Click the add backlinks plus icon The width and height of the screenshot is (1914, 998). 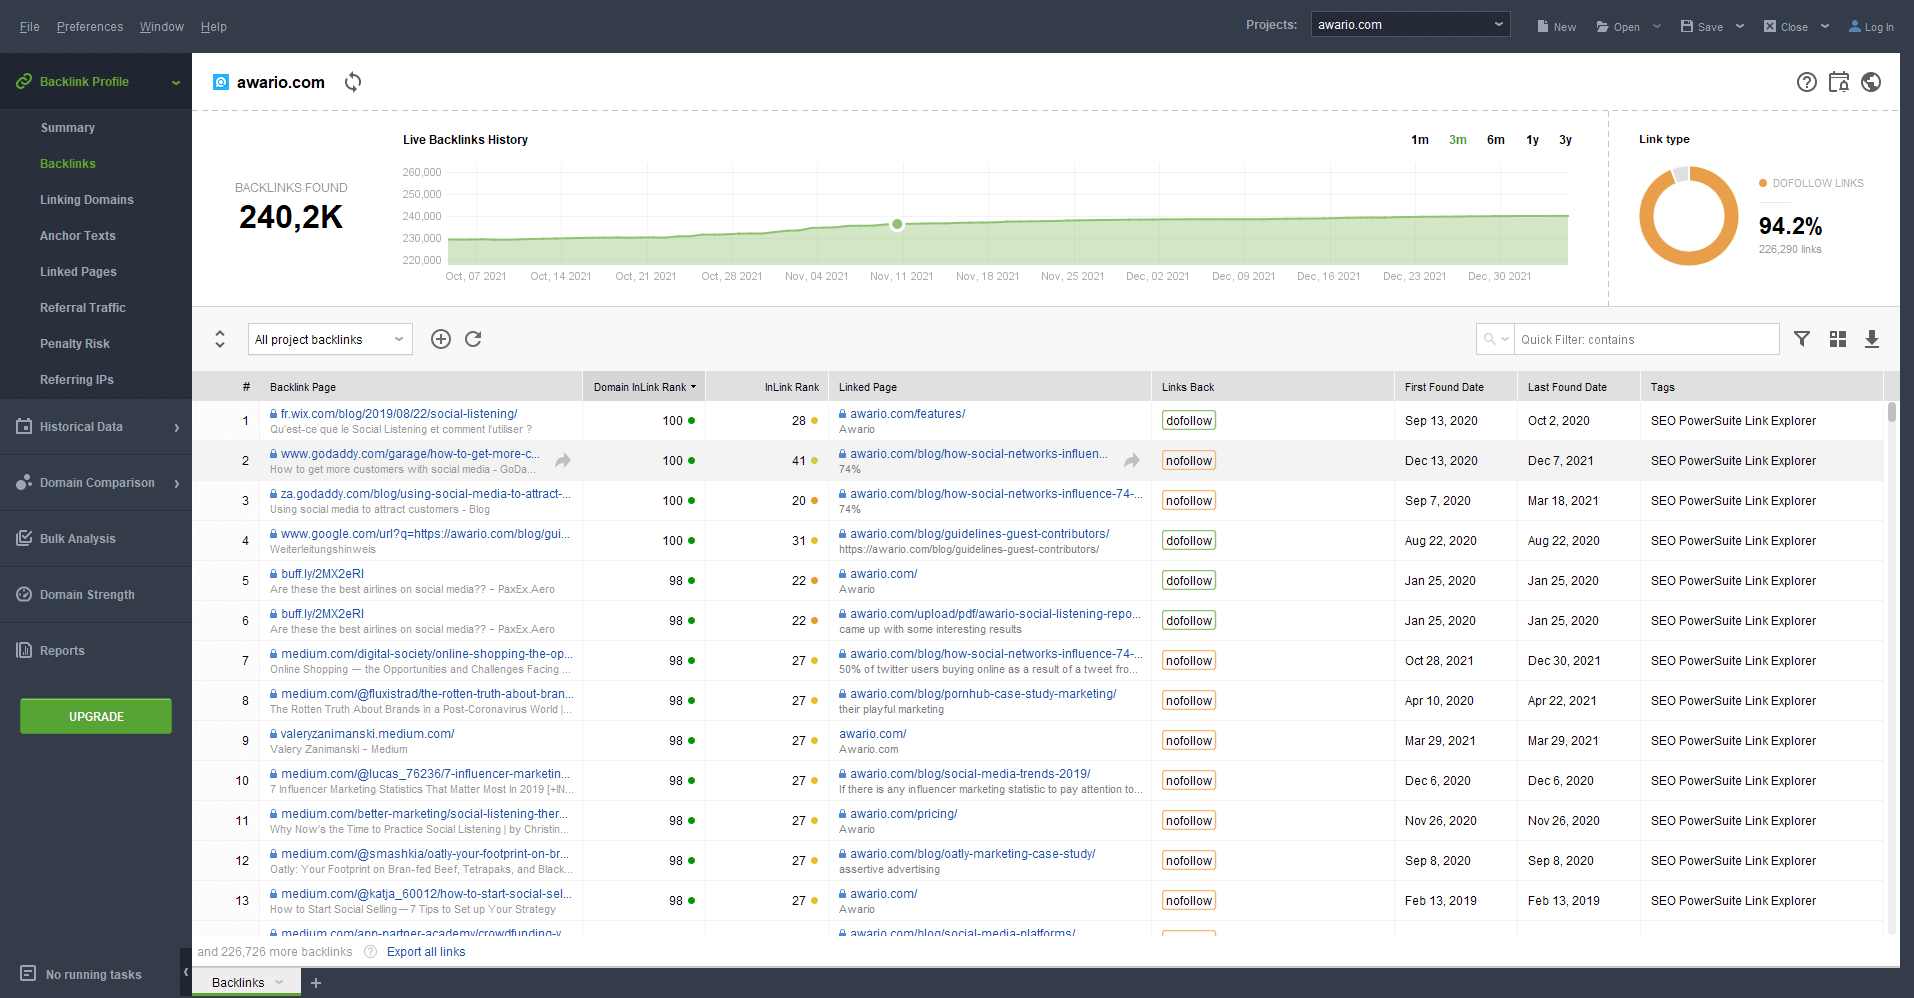[441, 339]
